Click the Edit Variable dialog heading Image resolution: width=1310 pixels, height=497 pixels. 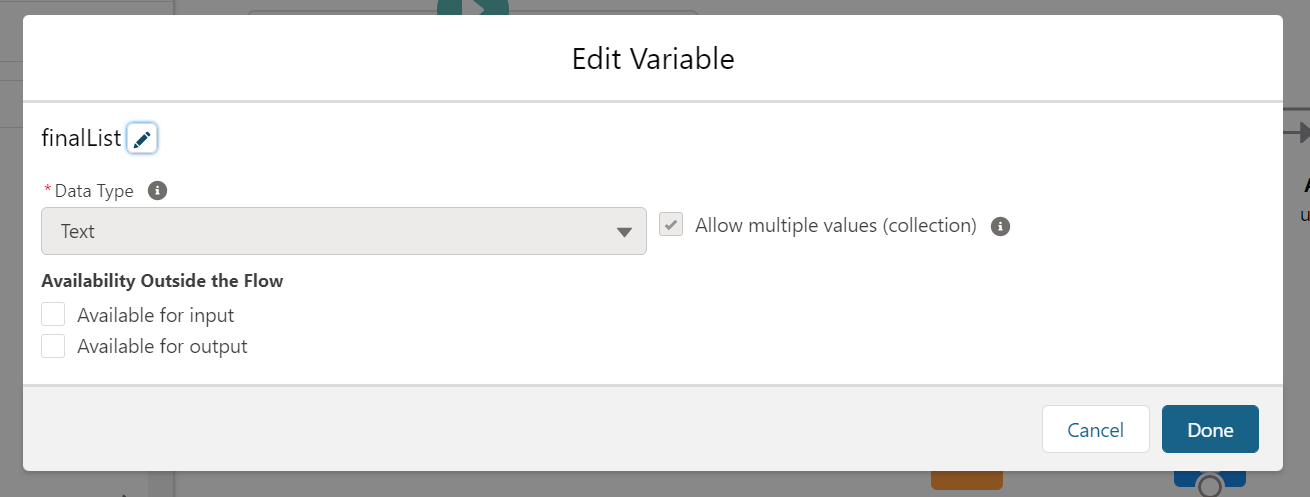tap(653, 58)
